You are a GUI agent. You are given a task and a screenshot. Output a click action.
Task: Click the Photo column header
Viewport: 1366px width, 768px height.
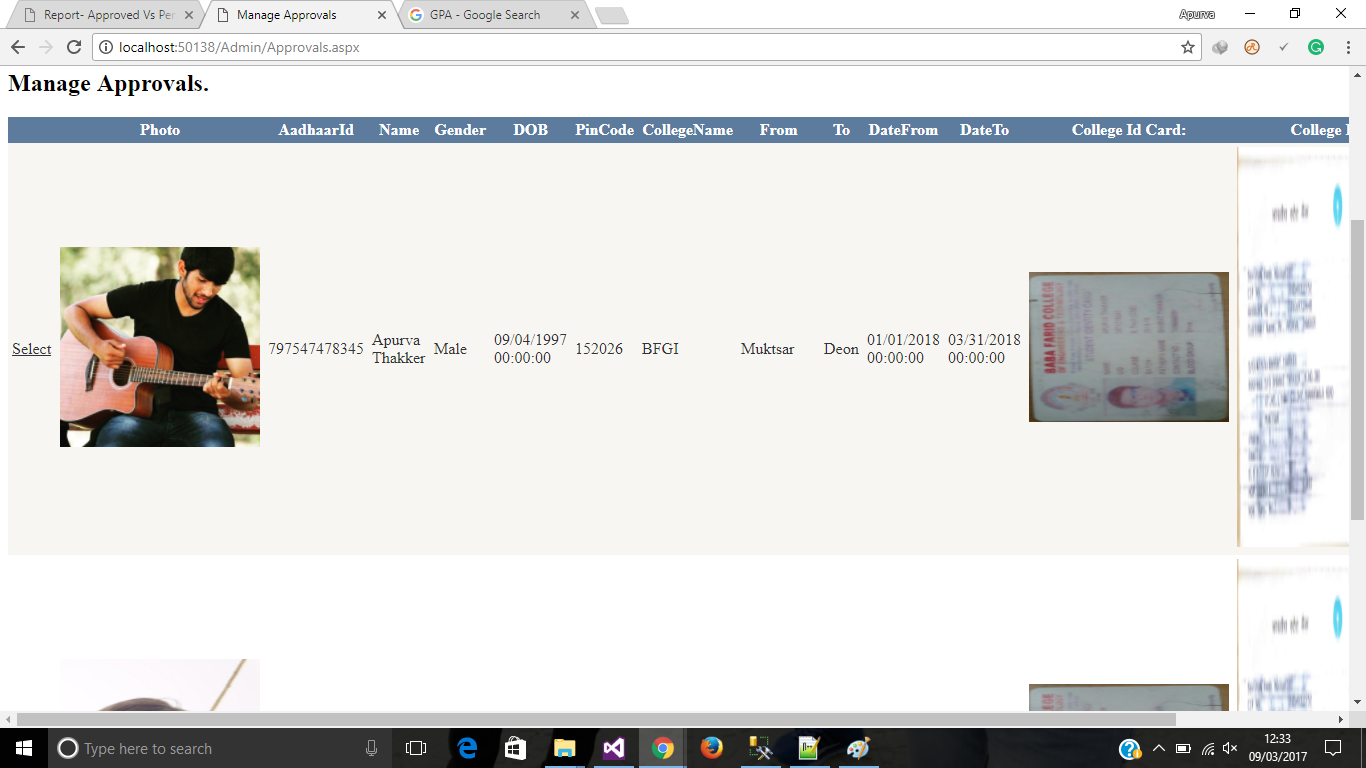(160, 130)
